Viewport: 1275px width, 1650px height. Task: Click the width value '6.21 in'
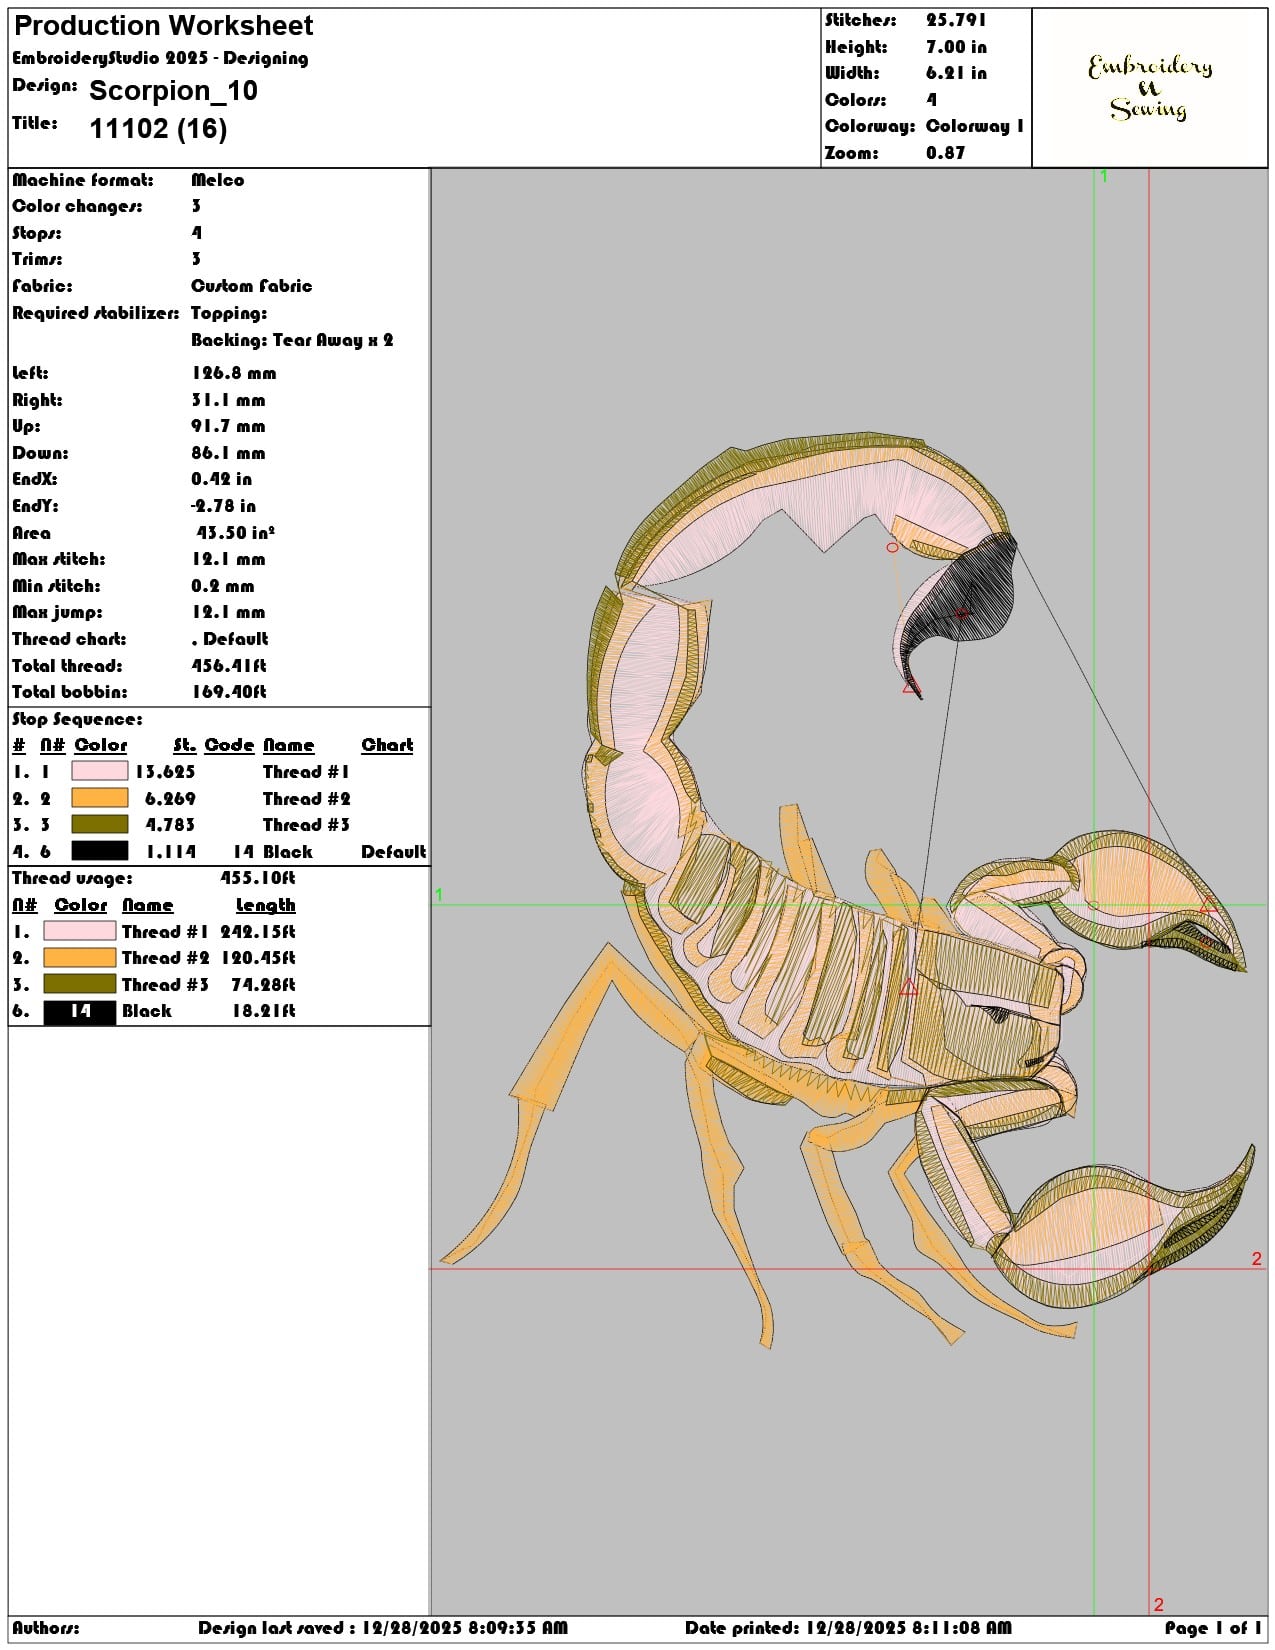956,73
